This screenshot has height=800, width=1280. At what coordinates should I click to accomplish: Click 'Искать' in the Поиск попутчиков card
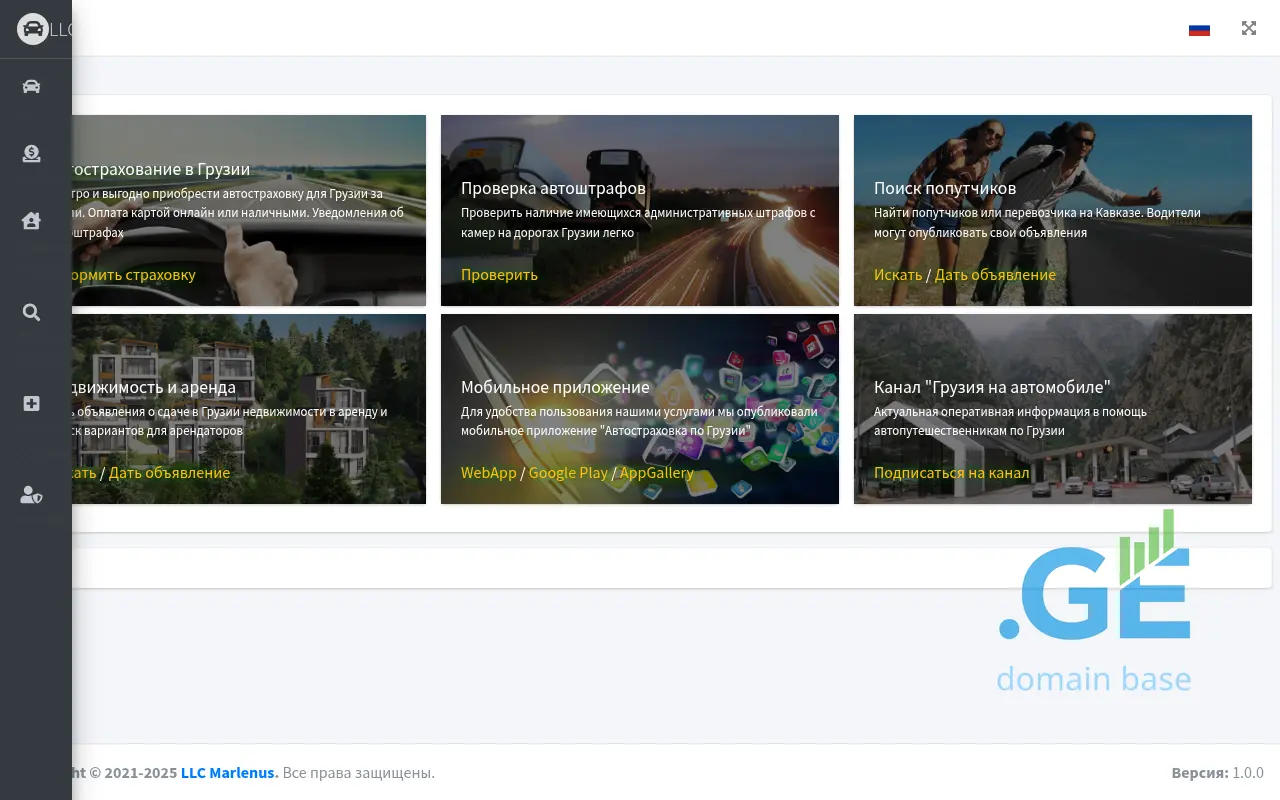pyautogui.click(x=897, y=275)
